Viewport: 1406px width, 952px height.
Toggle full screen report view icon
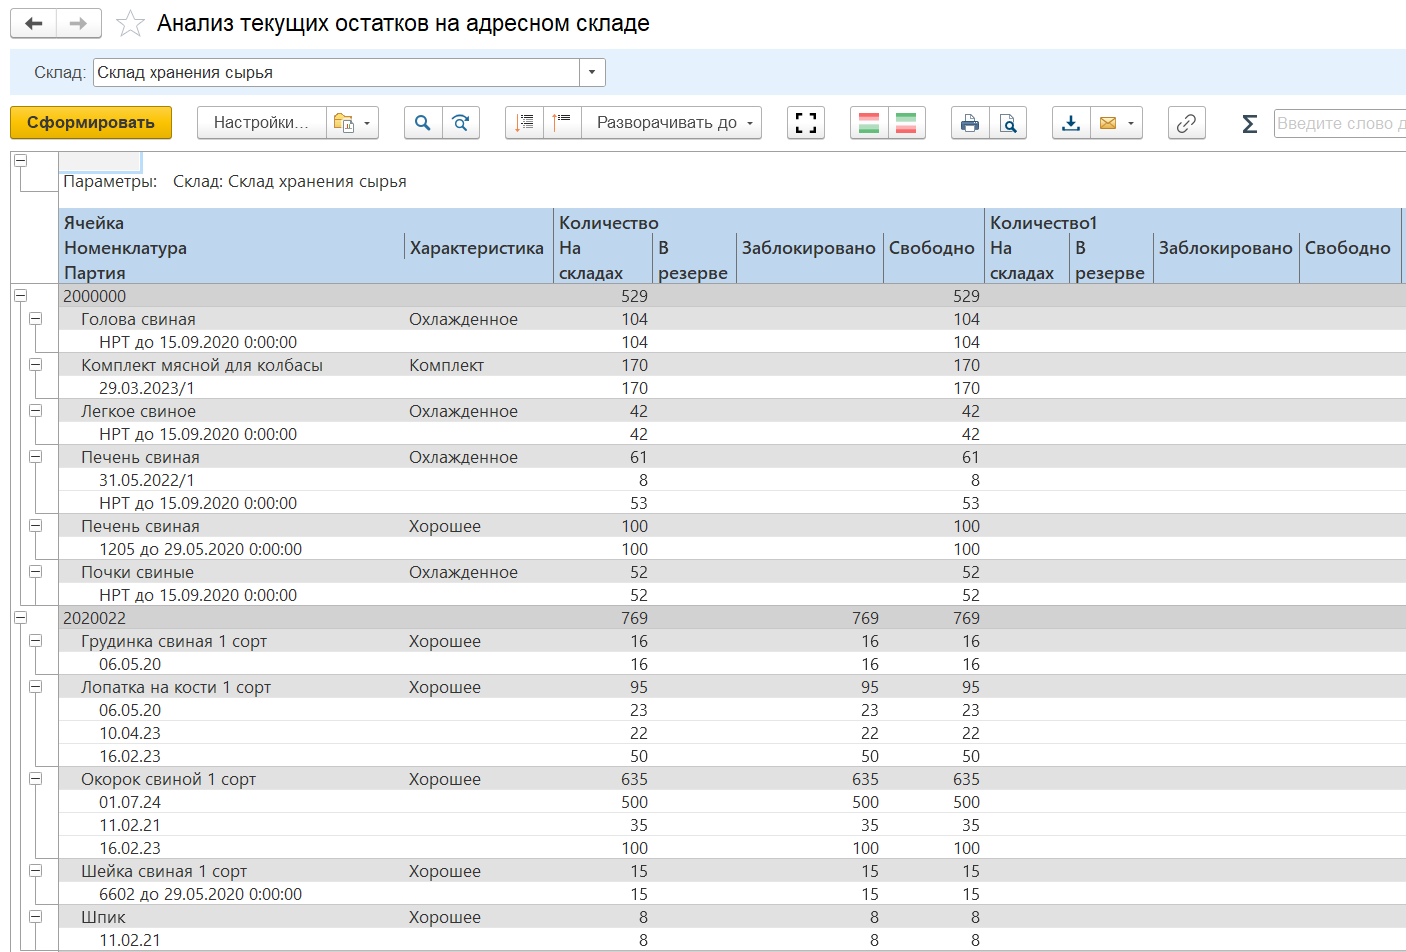(x=805, y=123)
